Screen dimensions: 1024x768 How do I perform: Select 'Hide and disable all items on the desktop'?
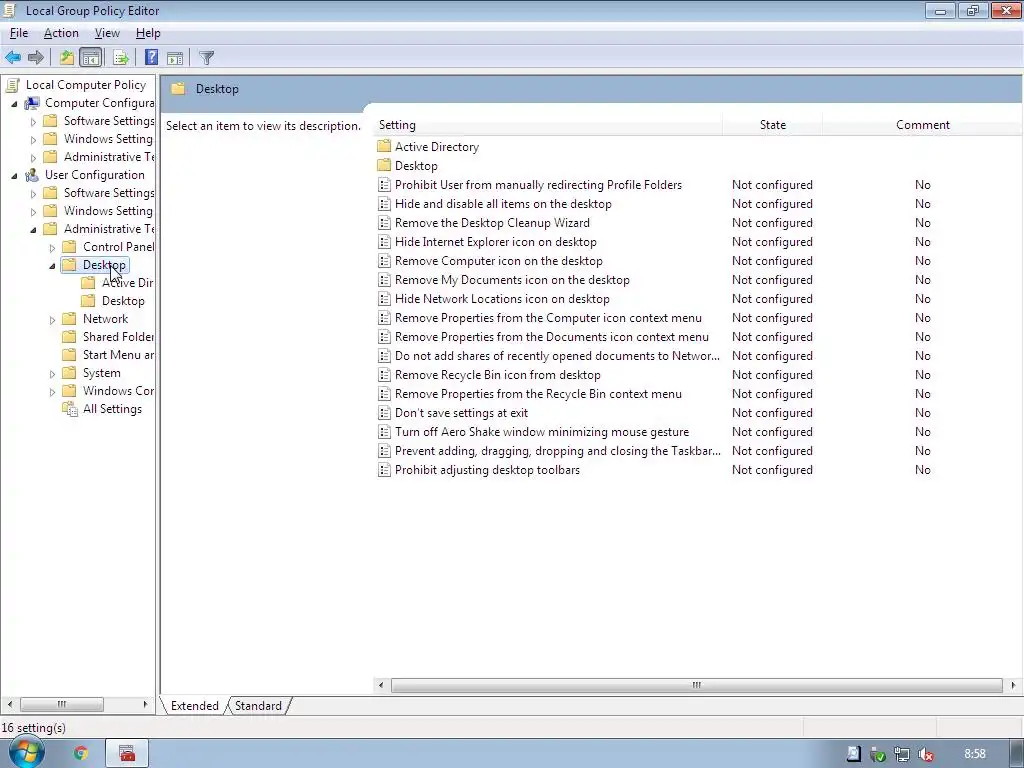[503, 204]
